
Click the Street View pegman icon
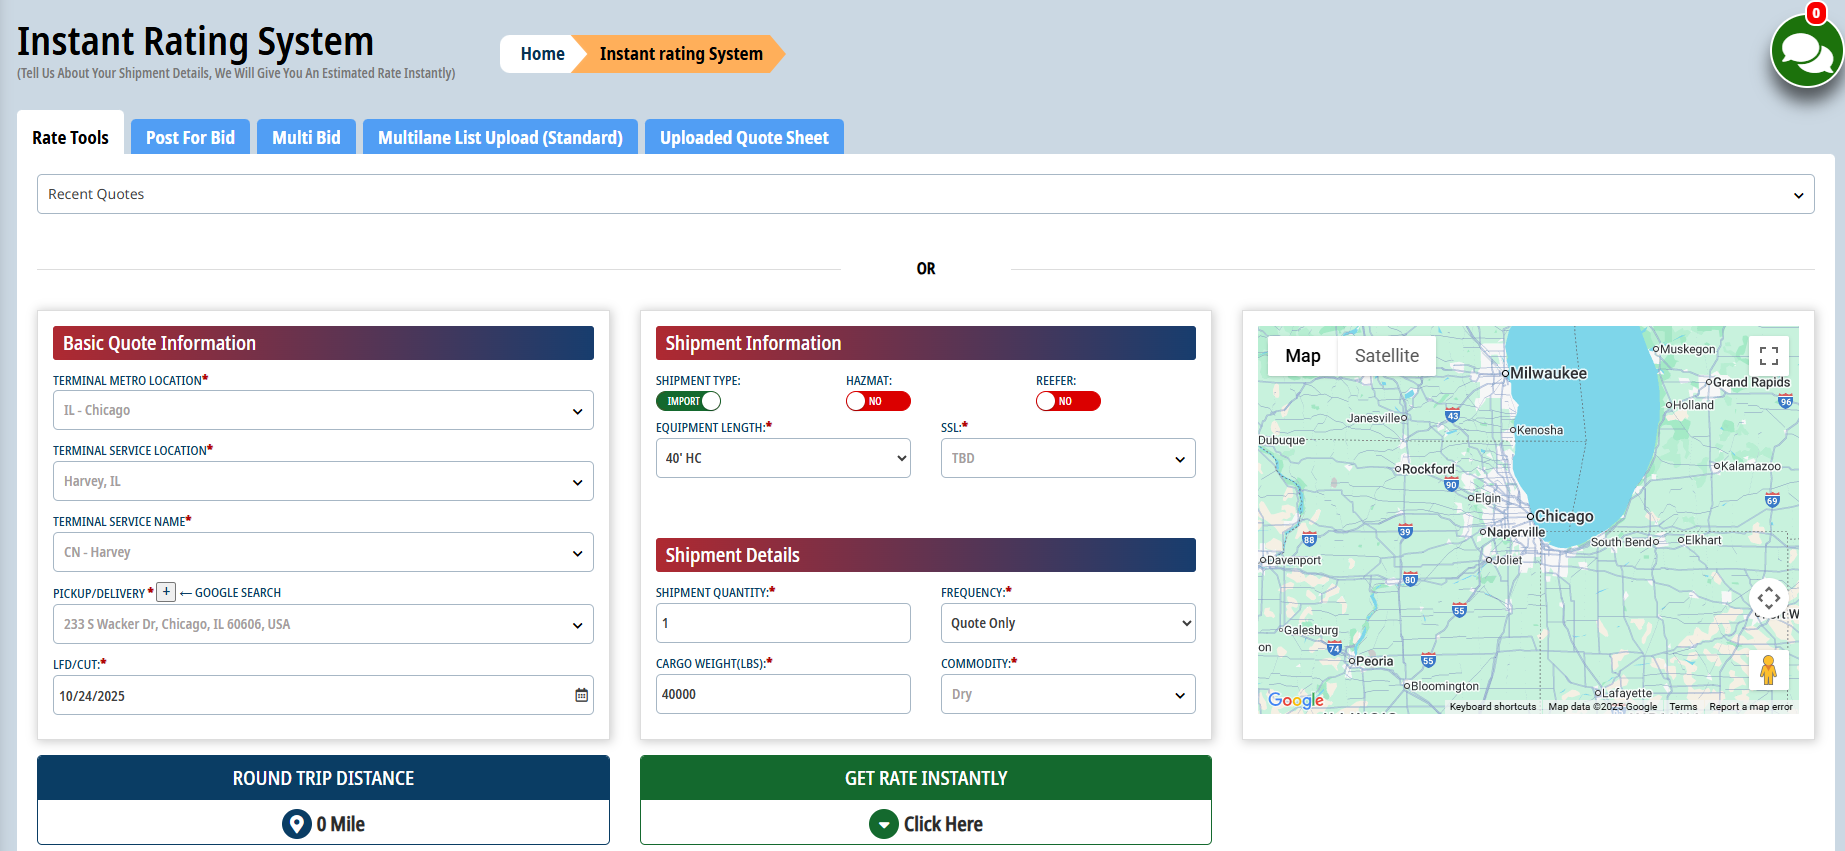(x=1767, y=670)
